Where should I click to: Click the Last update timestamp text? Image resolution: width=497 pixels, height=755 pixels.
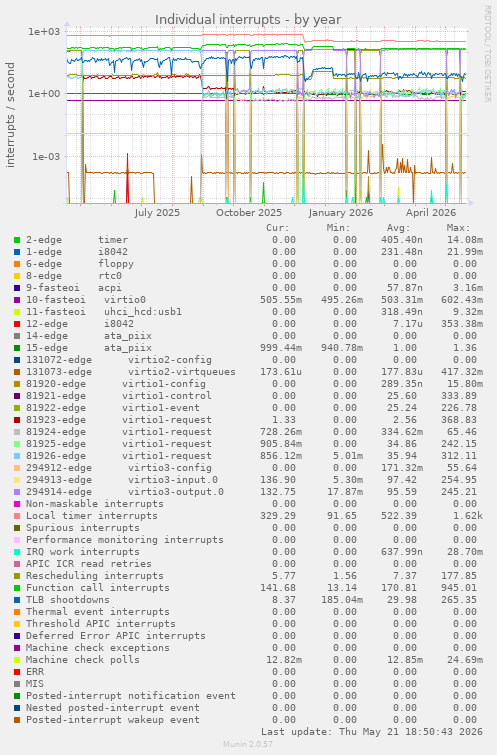coord(372,732)
